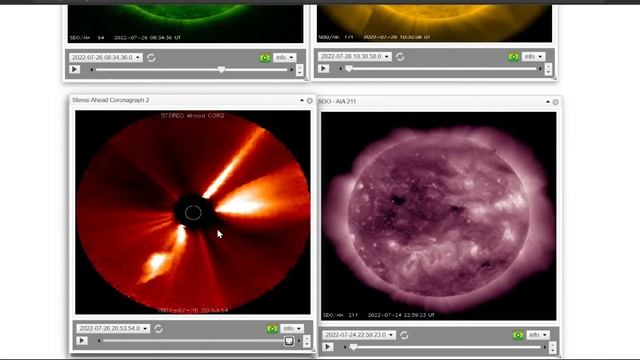The height and width of the screenshot is (360, 640).
Task: Click the 'SDO - AIA 211' panel title
Action: tap(338, 101)
